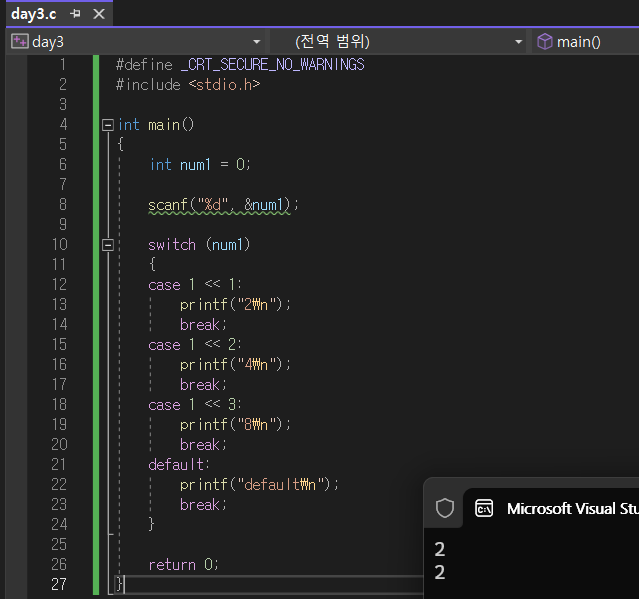Open the (전역 범위) scope dropdown

[x=518, y=42]
